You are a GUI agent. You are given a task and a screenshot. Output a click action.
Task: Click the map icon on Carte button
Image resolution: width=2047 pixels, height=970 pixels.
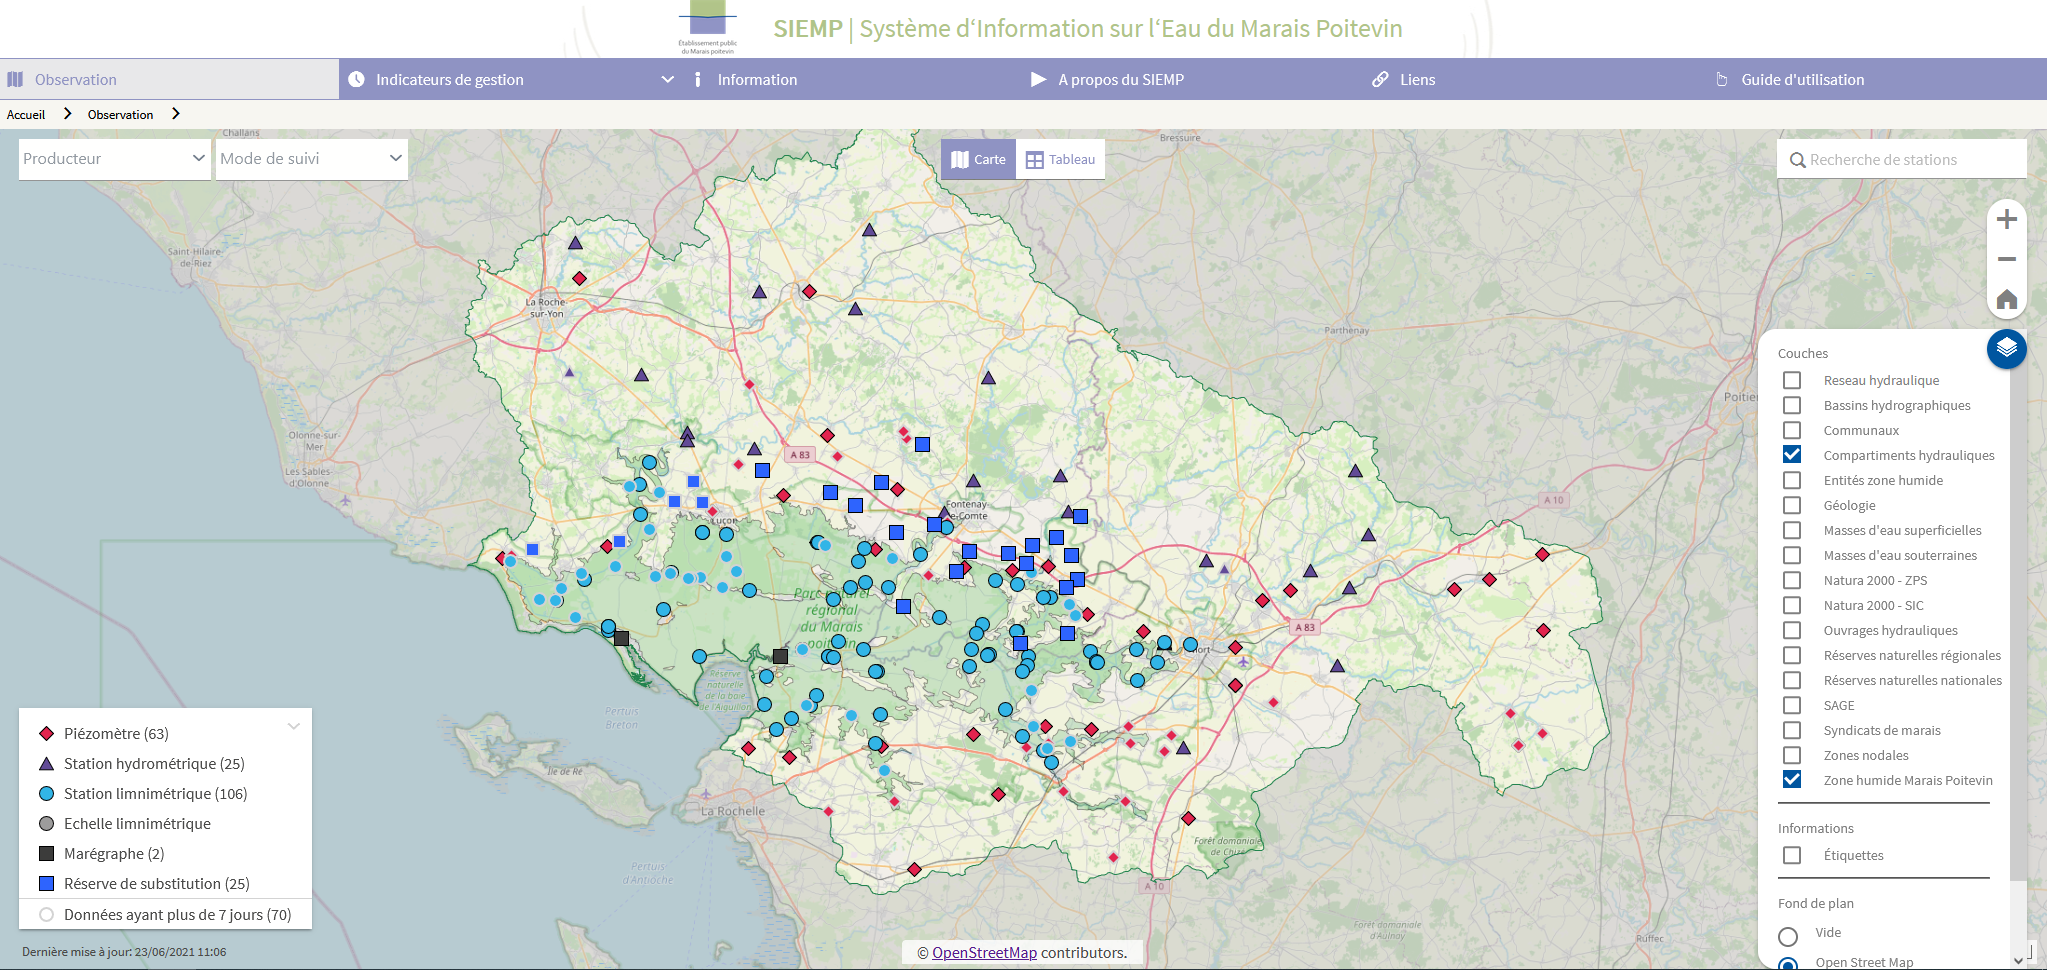tap(960, 159)
